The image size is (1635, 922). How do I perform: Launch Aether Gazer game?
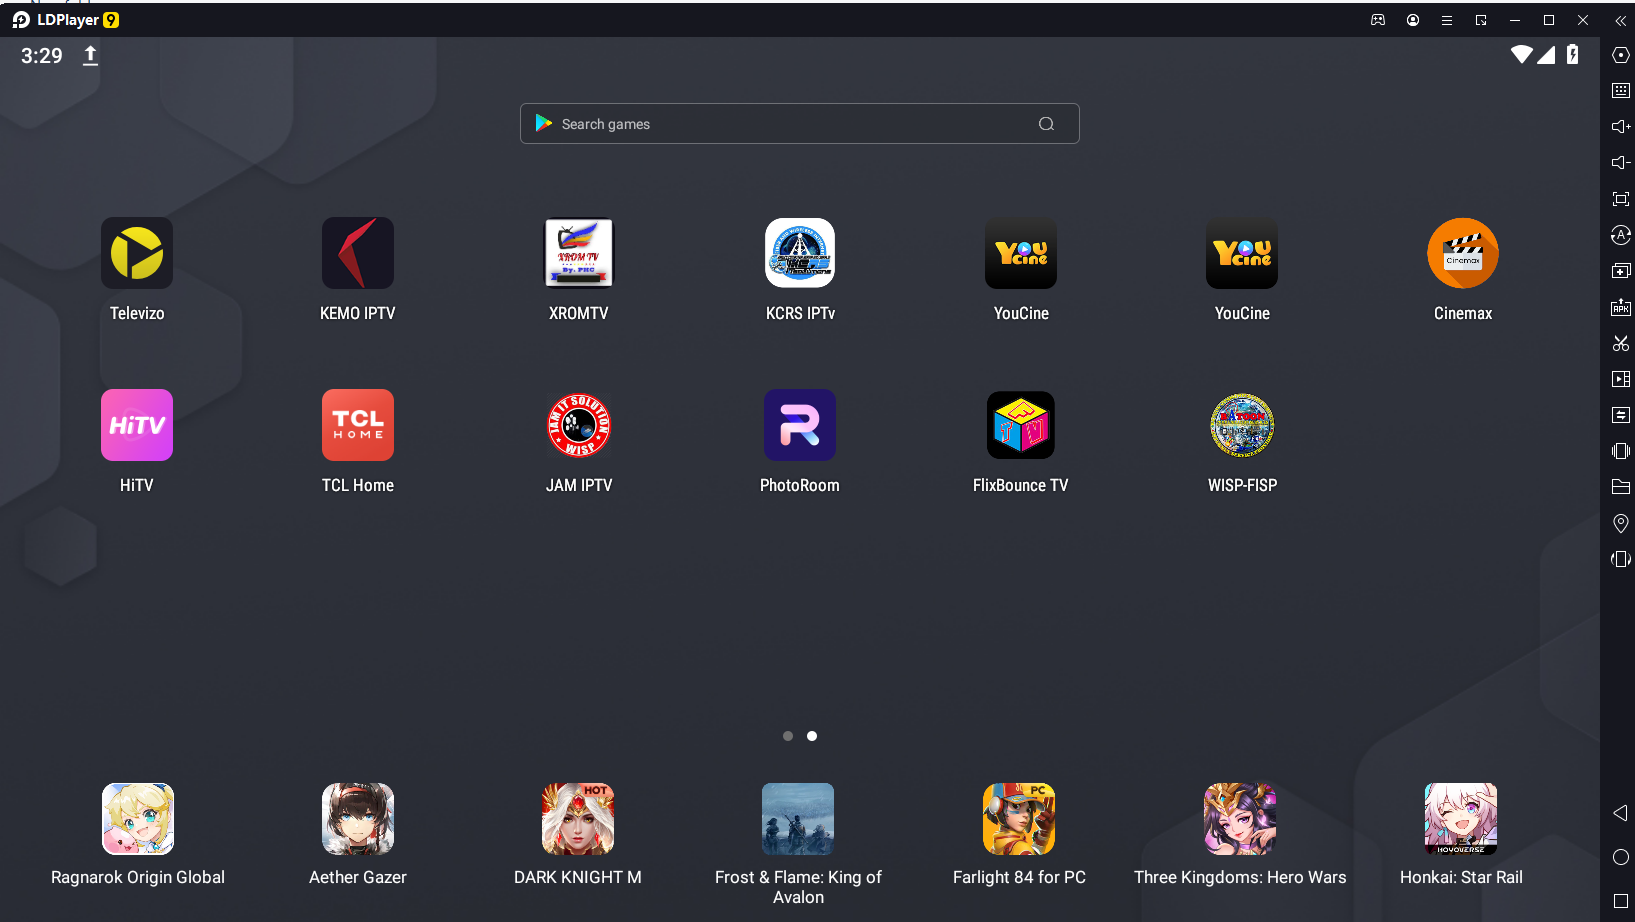pos(358,819)
